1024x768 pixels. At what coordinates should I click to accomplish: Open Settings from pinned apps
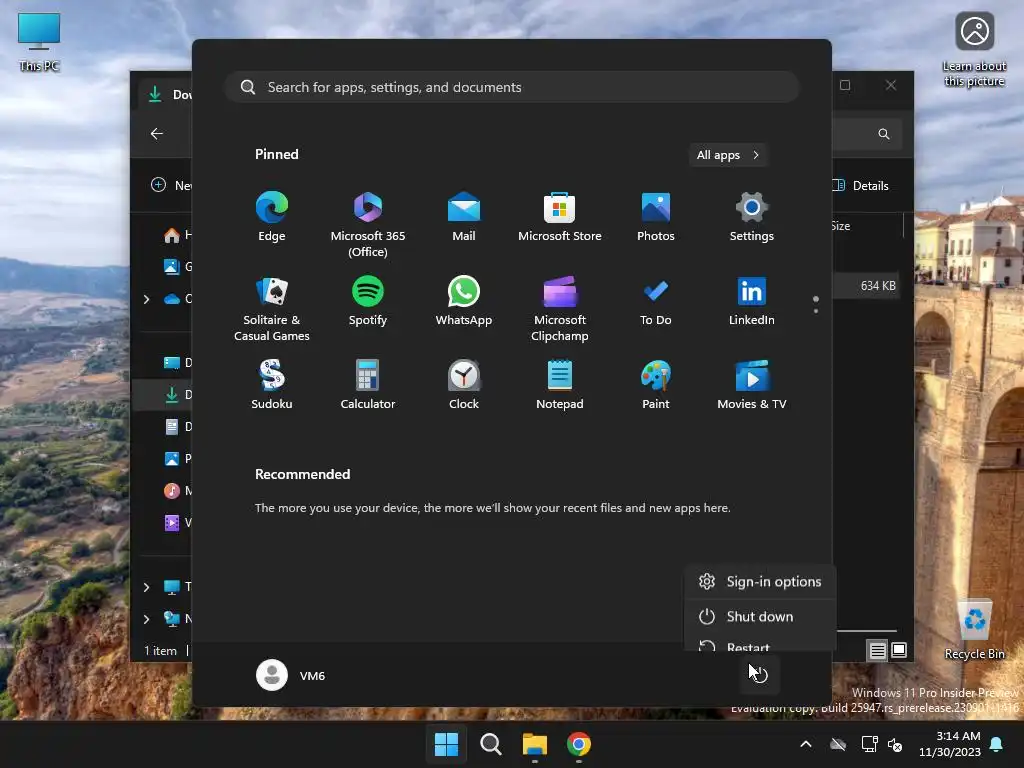(752, 217)
